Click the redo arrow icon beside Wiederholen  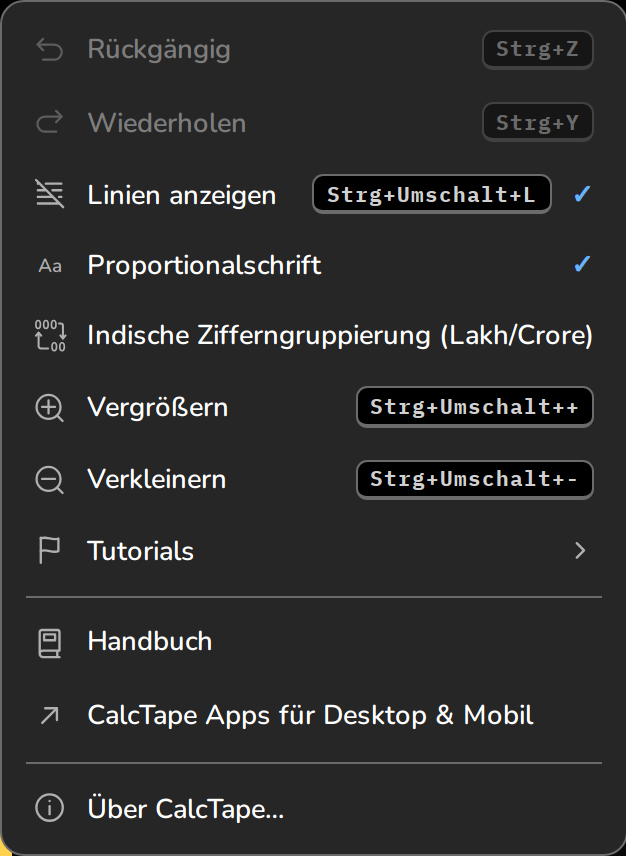pos(49,122)
